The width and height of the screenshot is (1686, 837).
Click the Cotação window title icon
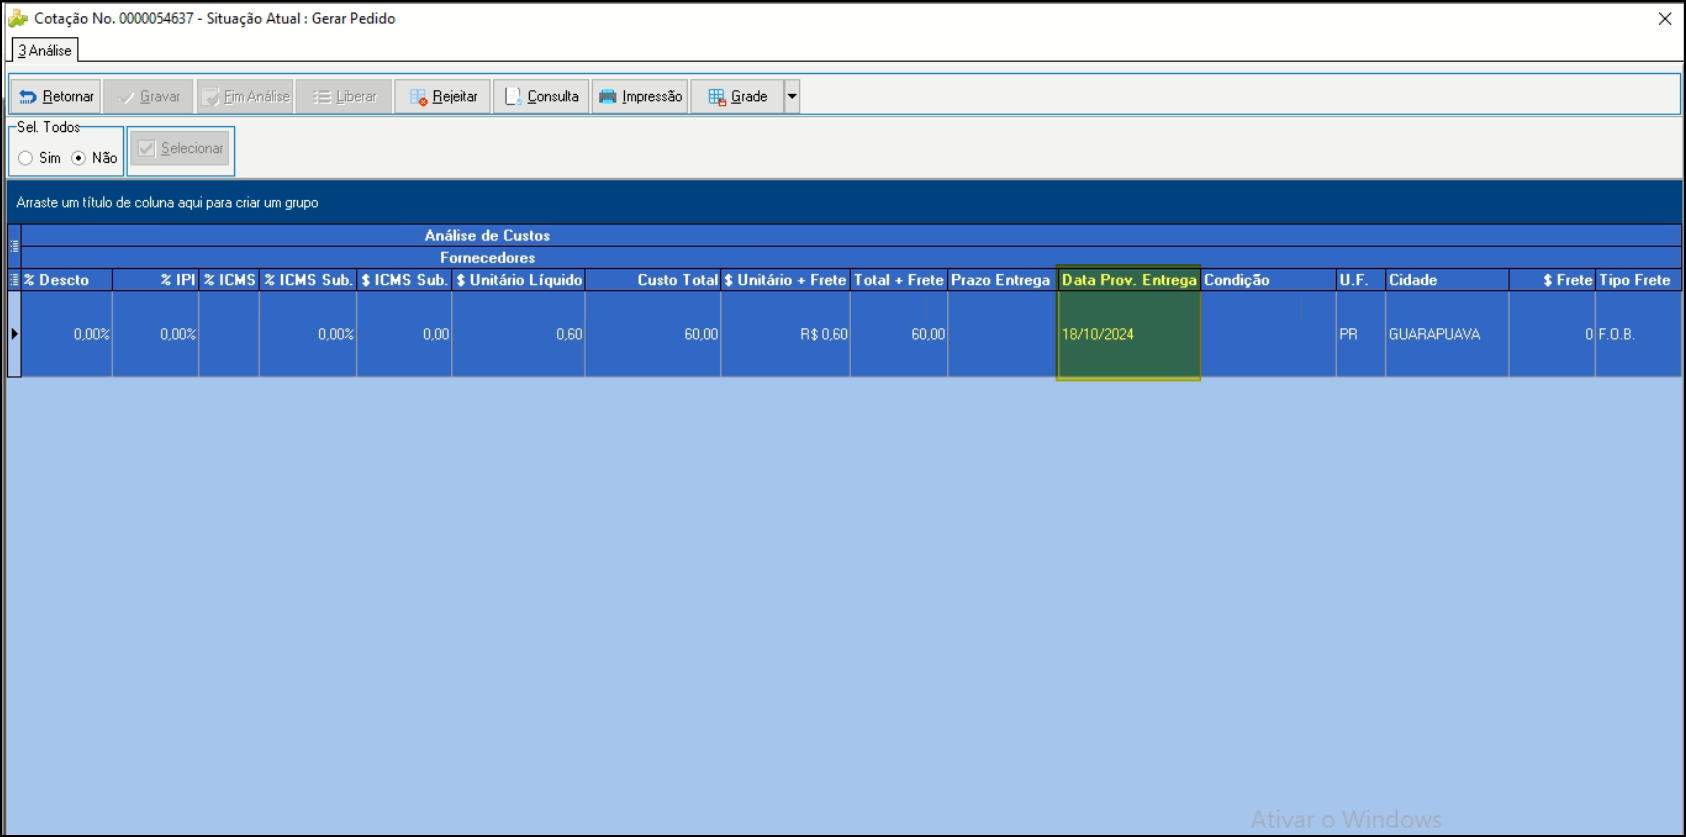coord(18,18)
